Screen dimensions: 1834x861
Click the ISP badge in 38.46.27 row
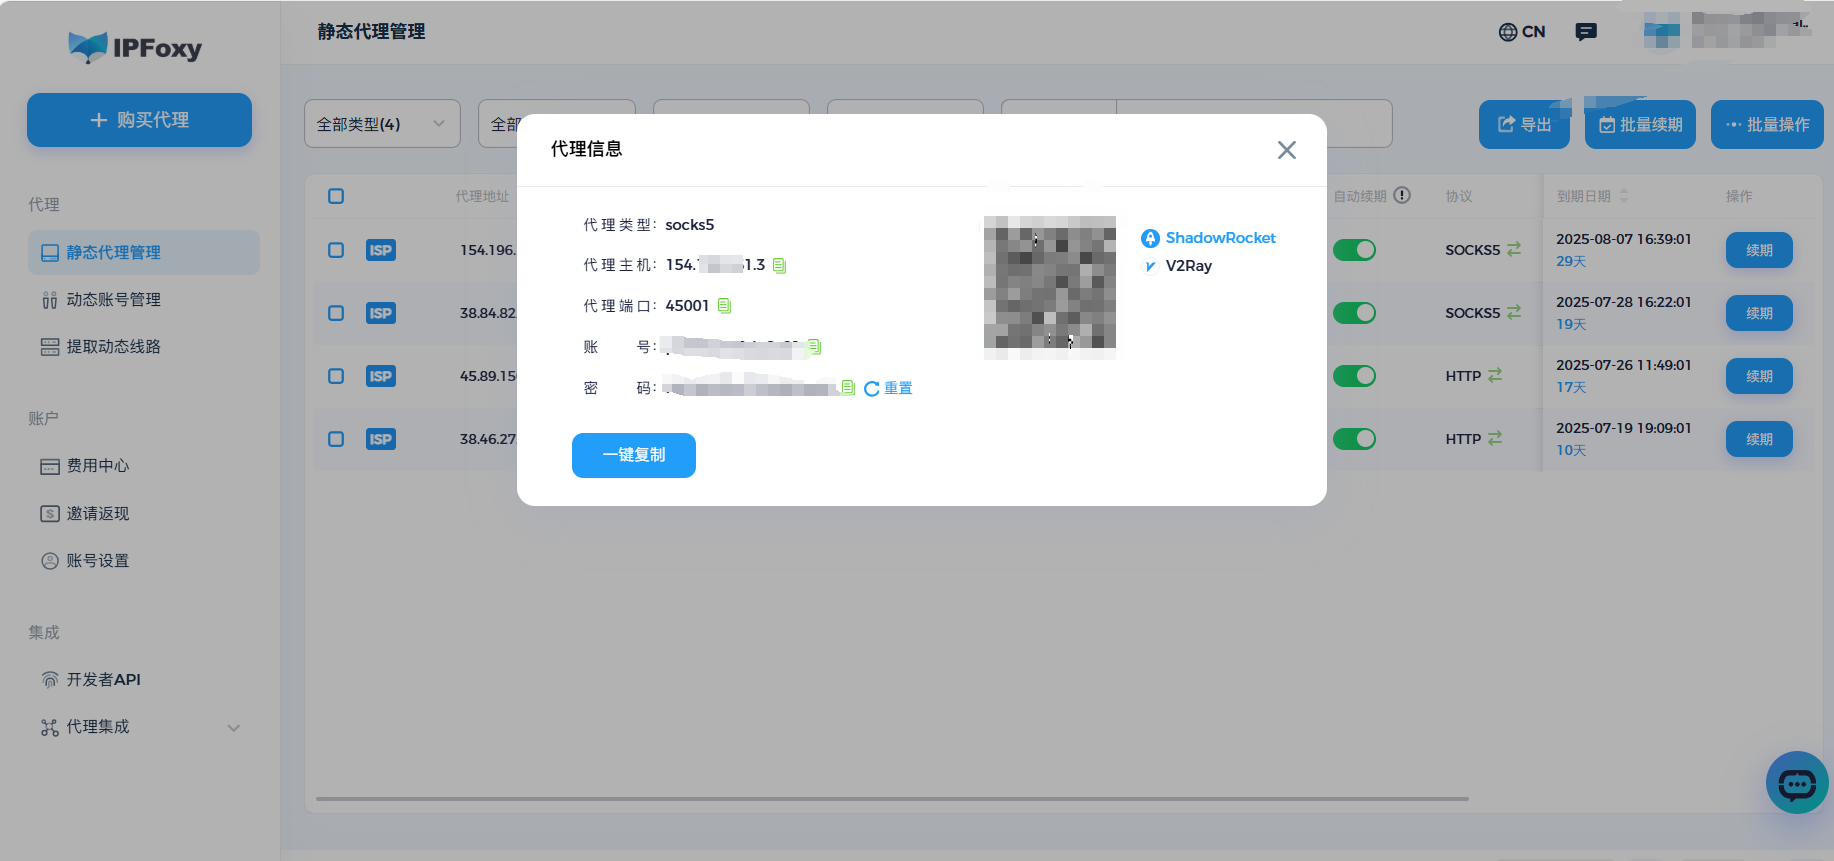click(x=381, y=439)
